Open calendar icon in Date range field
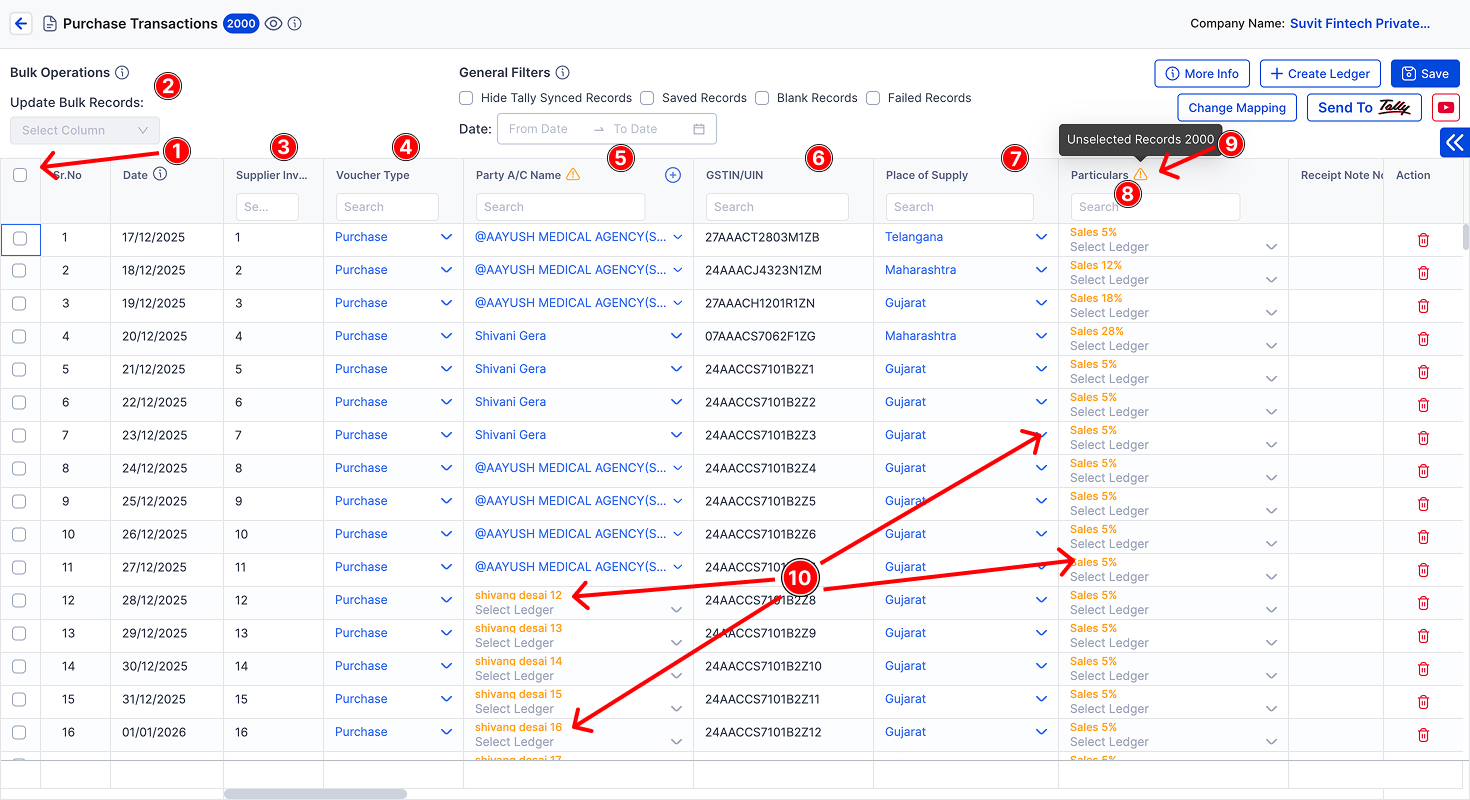 pyautogui.click(x=699, y=129)
